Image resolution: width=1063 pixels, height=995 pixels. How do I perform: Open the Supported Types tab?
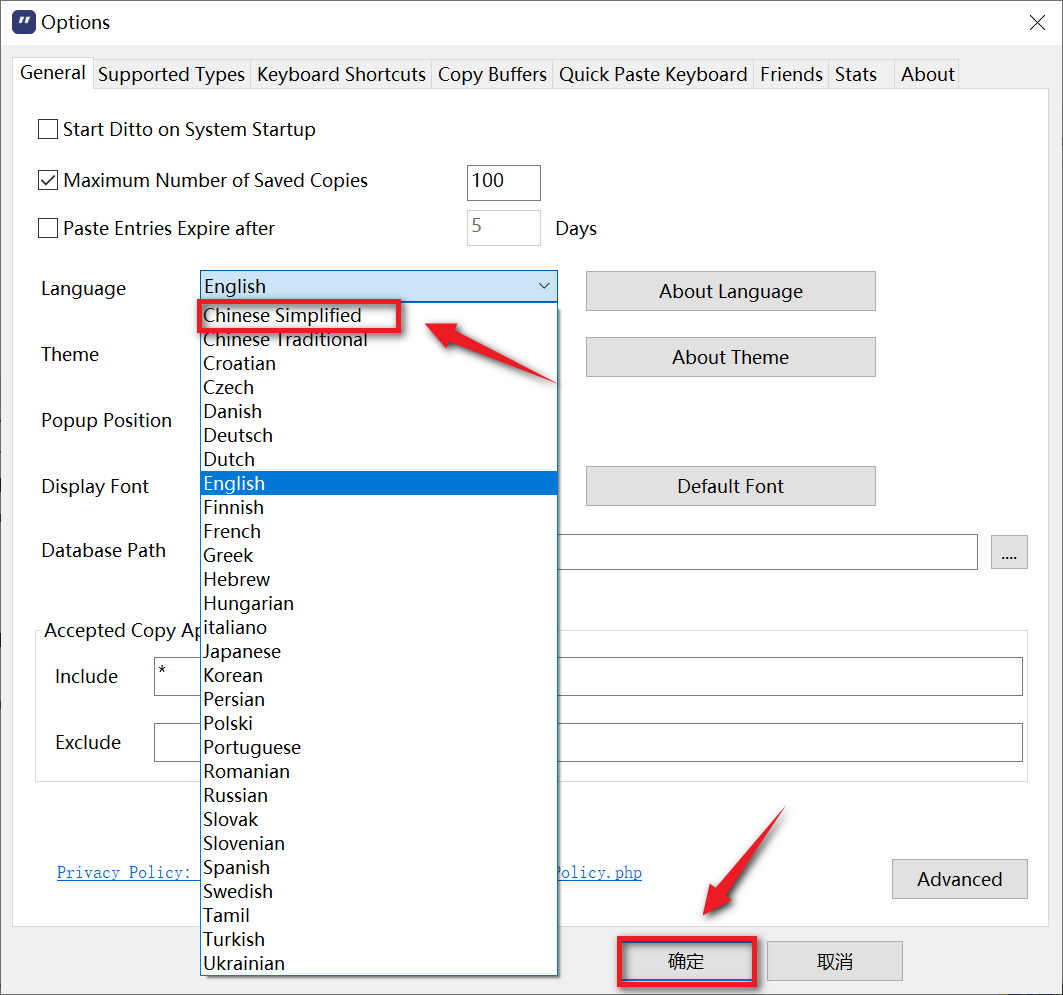[172, 74]
